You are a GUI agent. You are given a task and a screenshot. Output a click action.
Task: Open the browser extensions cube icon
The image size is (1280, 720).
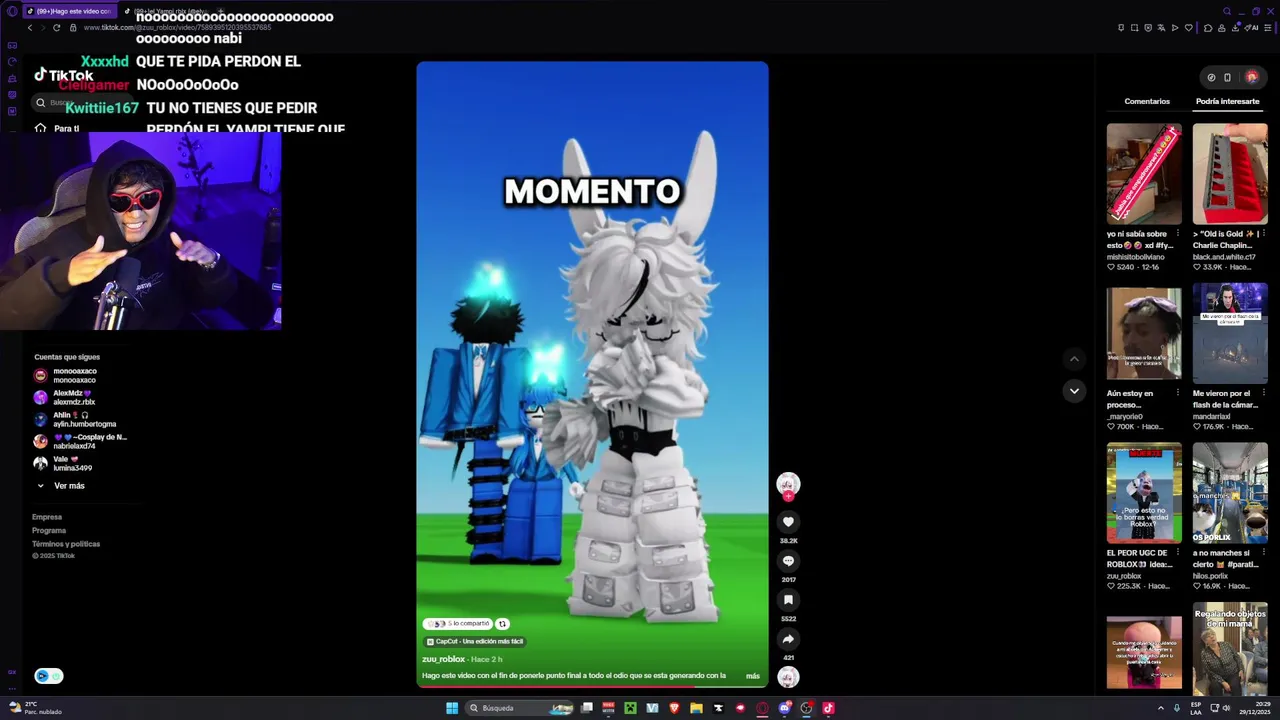[x=1208, y=28]
